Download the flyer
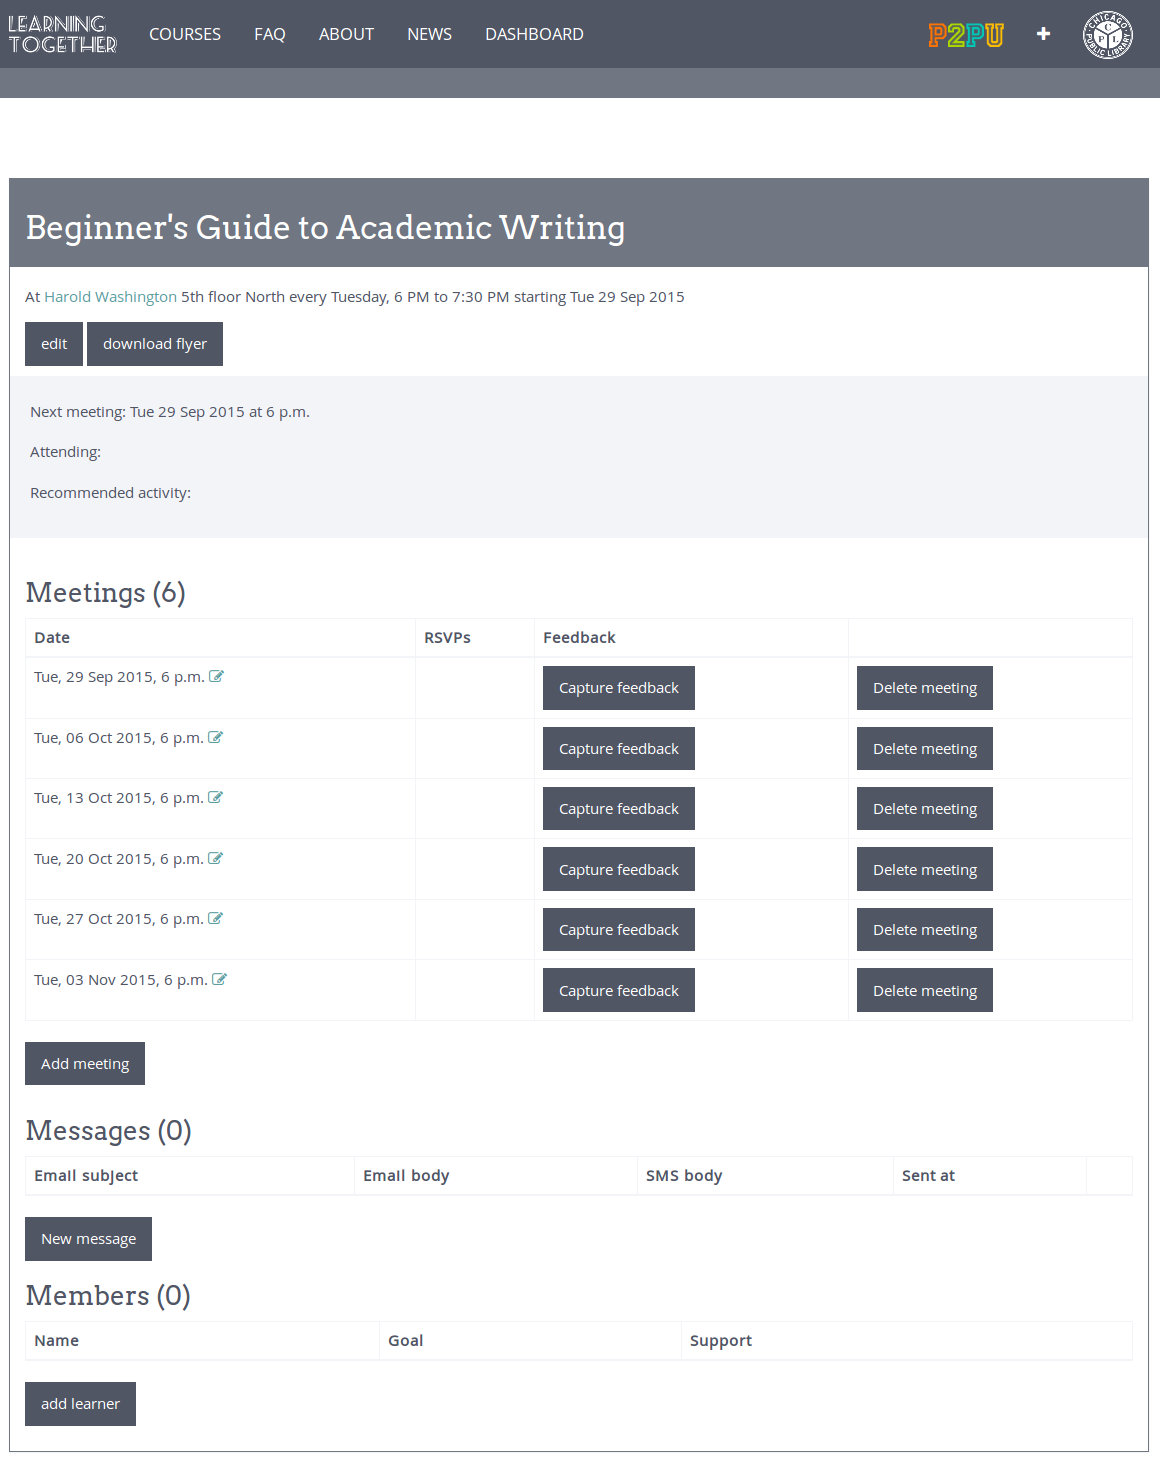 tap(155, 344)
